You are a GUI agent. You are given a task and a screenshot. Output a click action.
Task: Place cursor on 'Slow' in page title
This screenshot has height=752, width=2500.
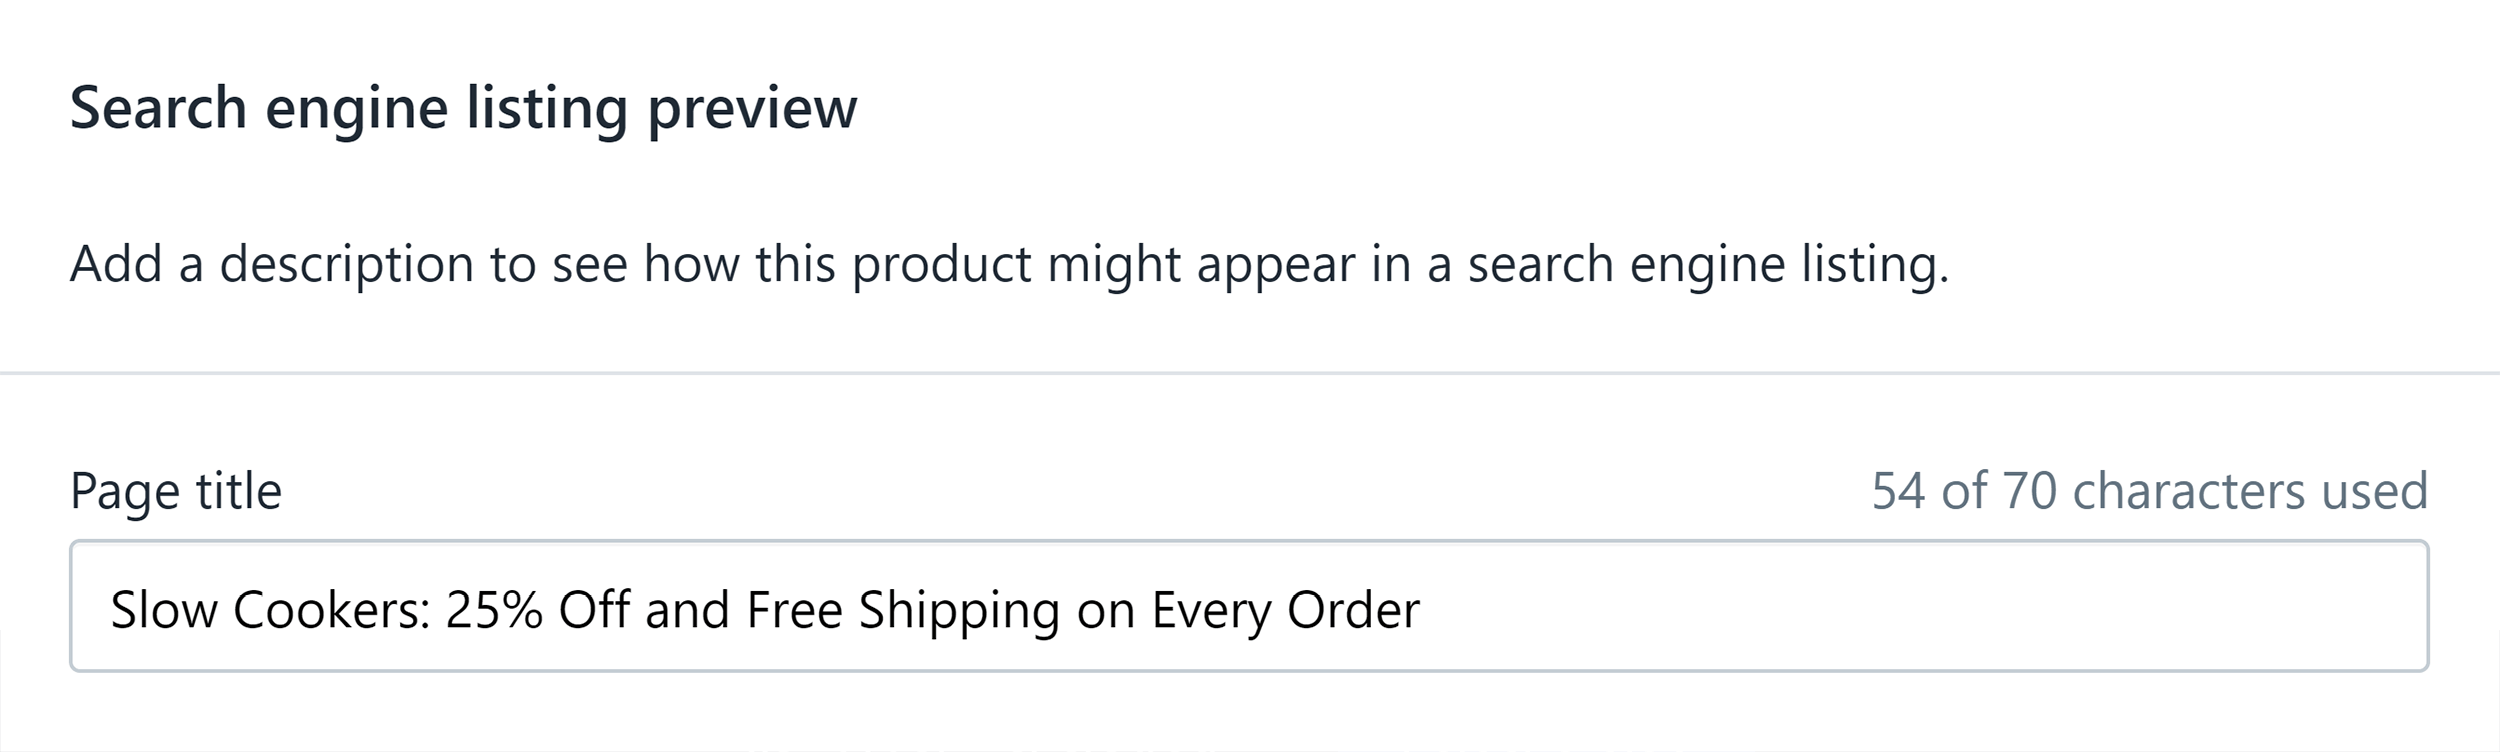[x=164, y=609]
